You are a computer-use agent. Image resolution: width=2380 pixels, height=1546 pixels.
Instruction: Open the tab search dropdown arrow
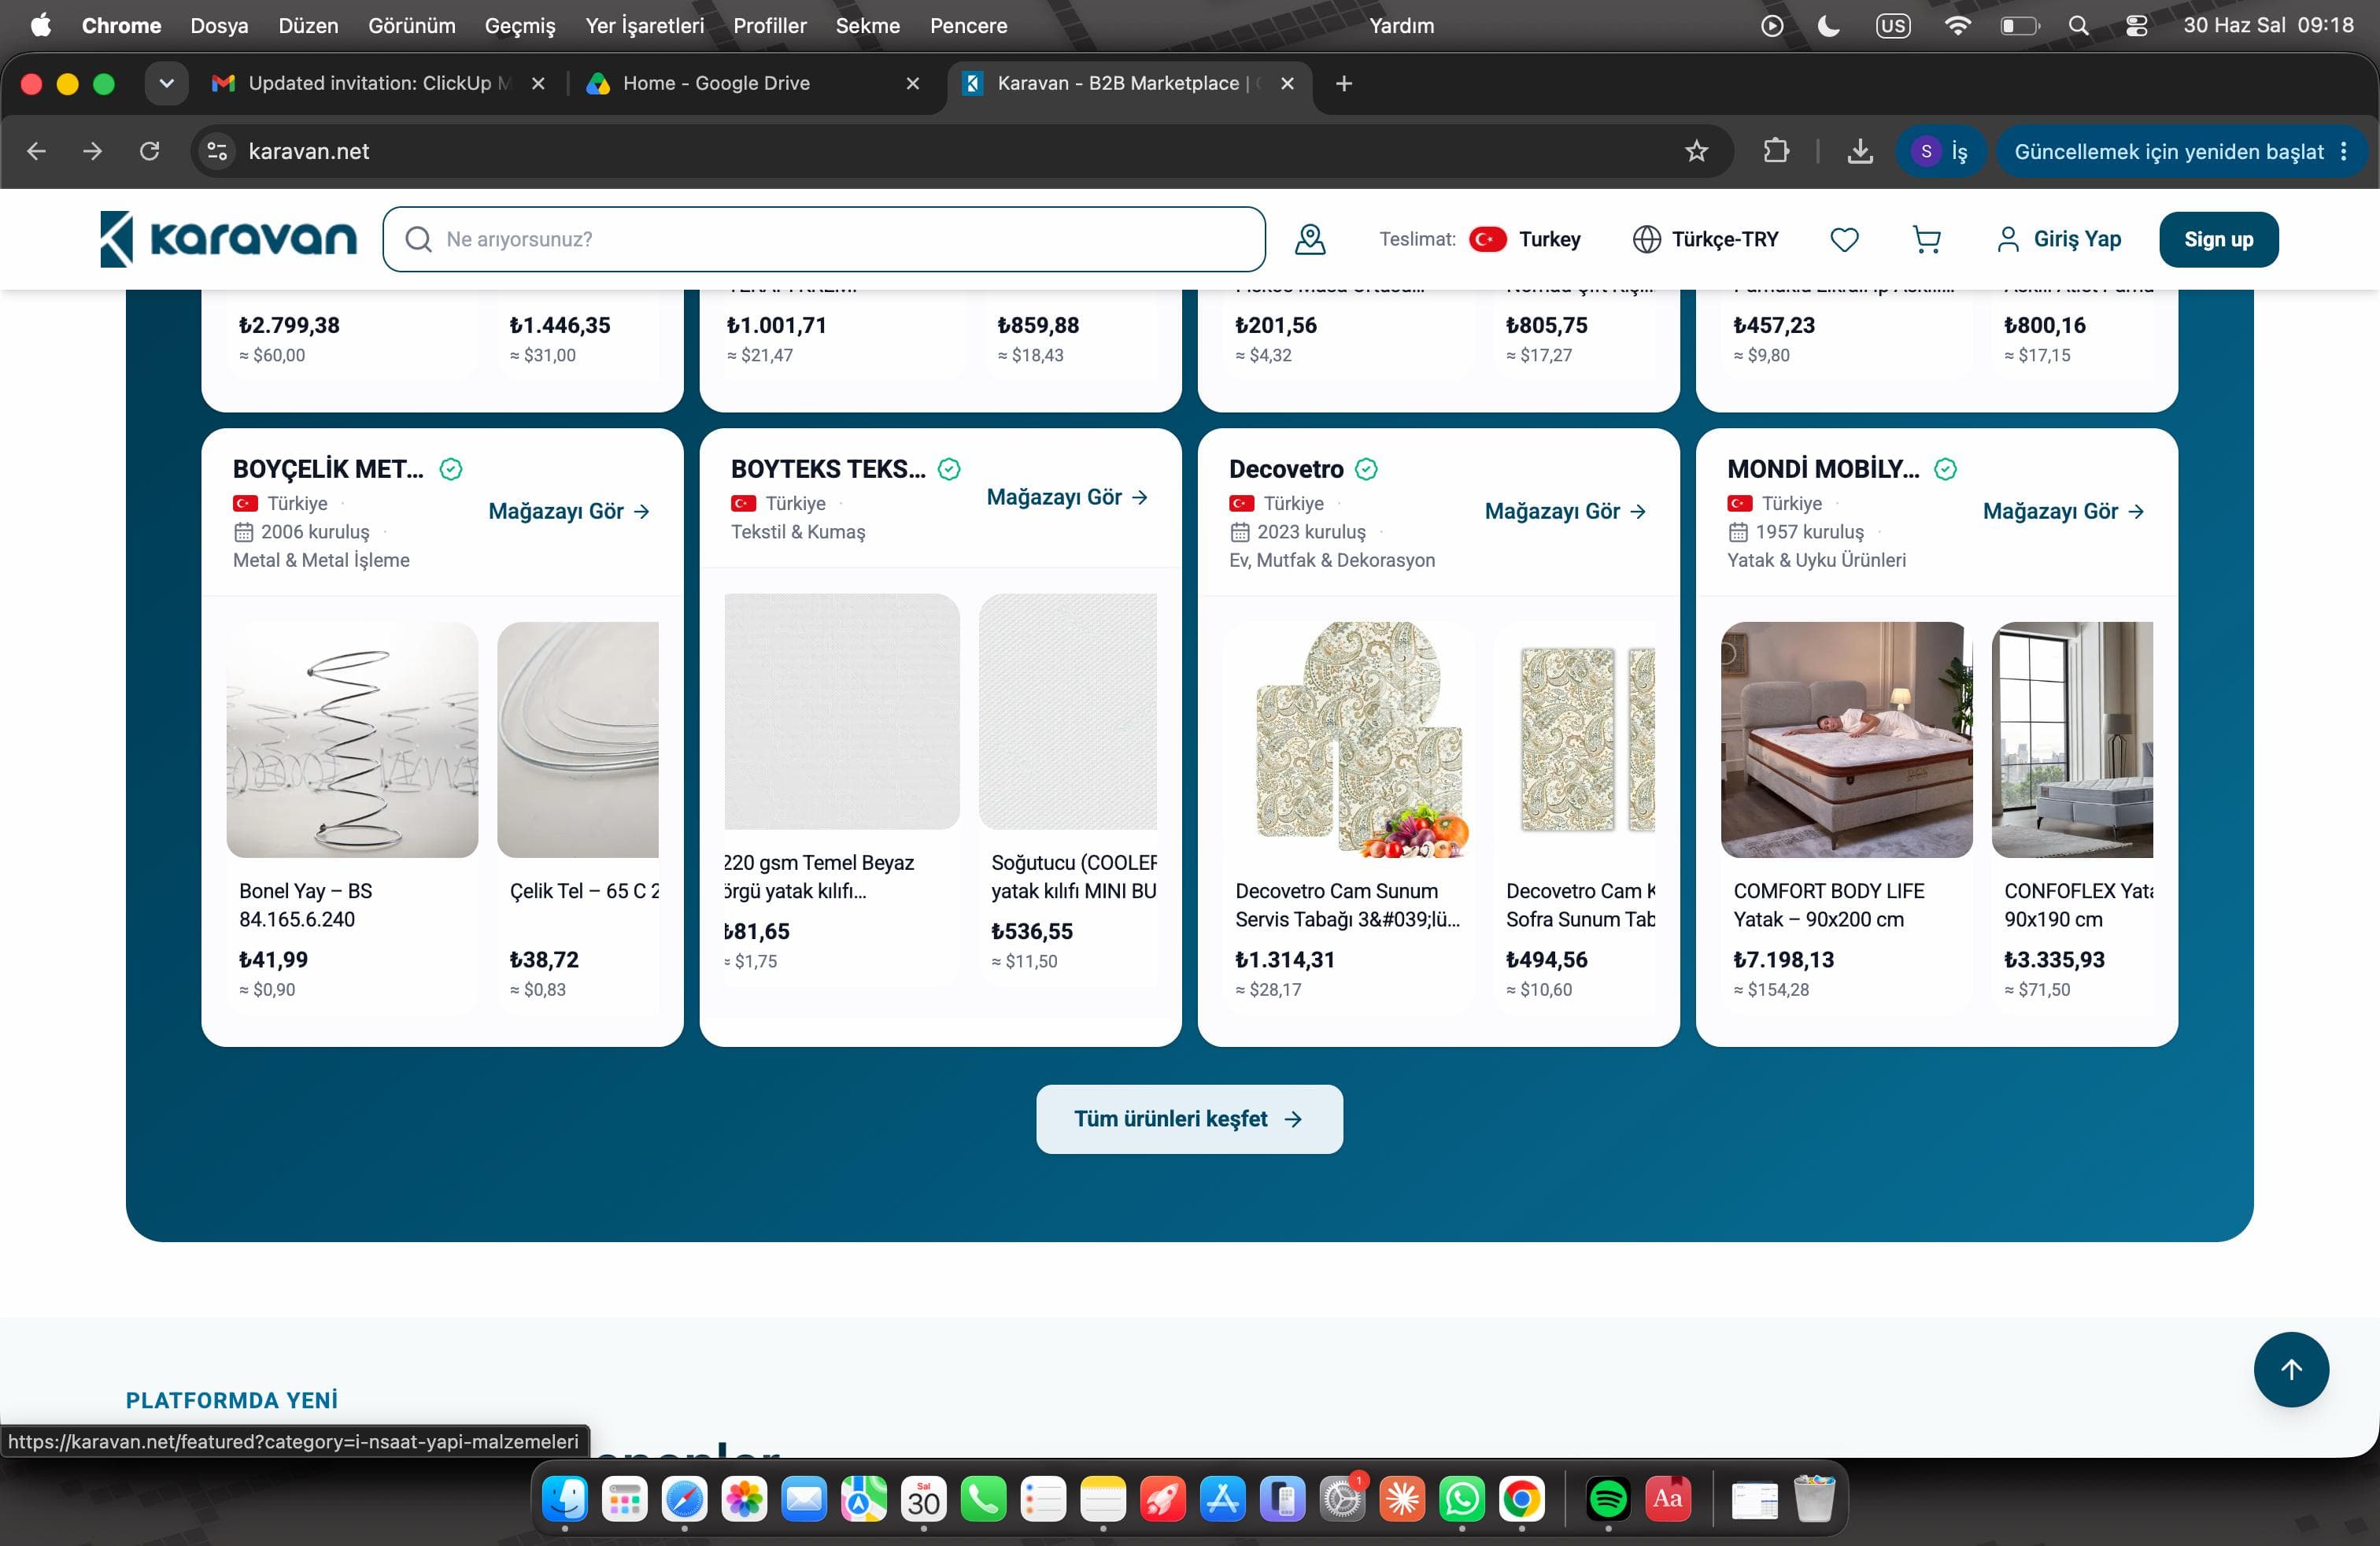(x=166, y=84)
